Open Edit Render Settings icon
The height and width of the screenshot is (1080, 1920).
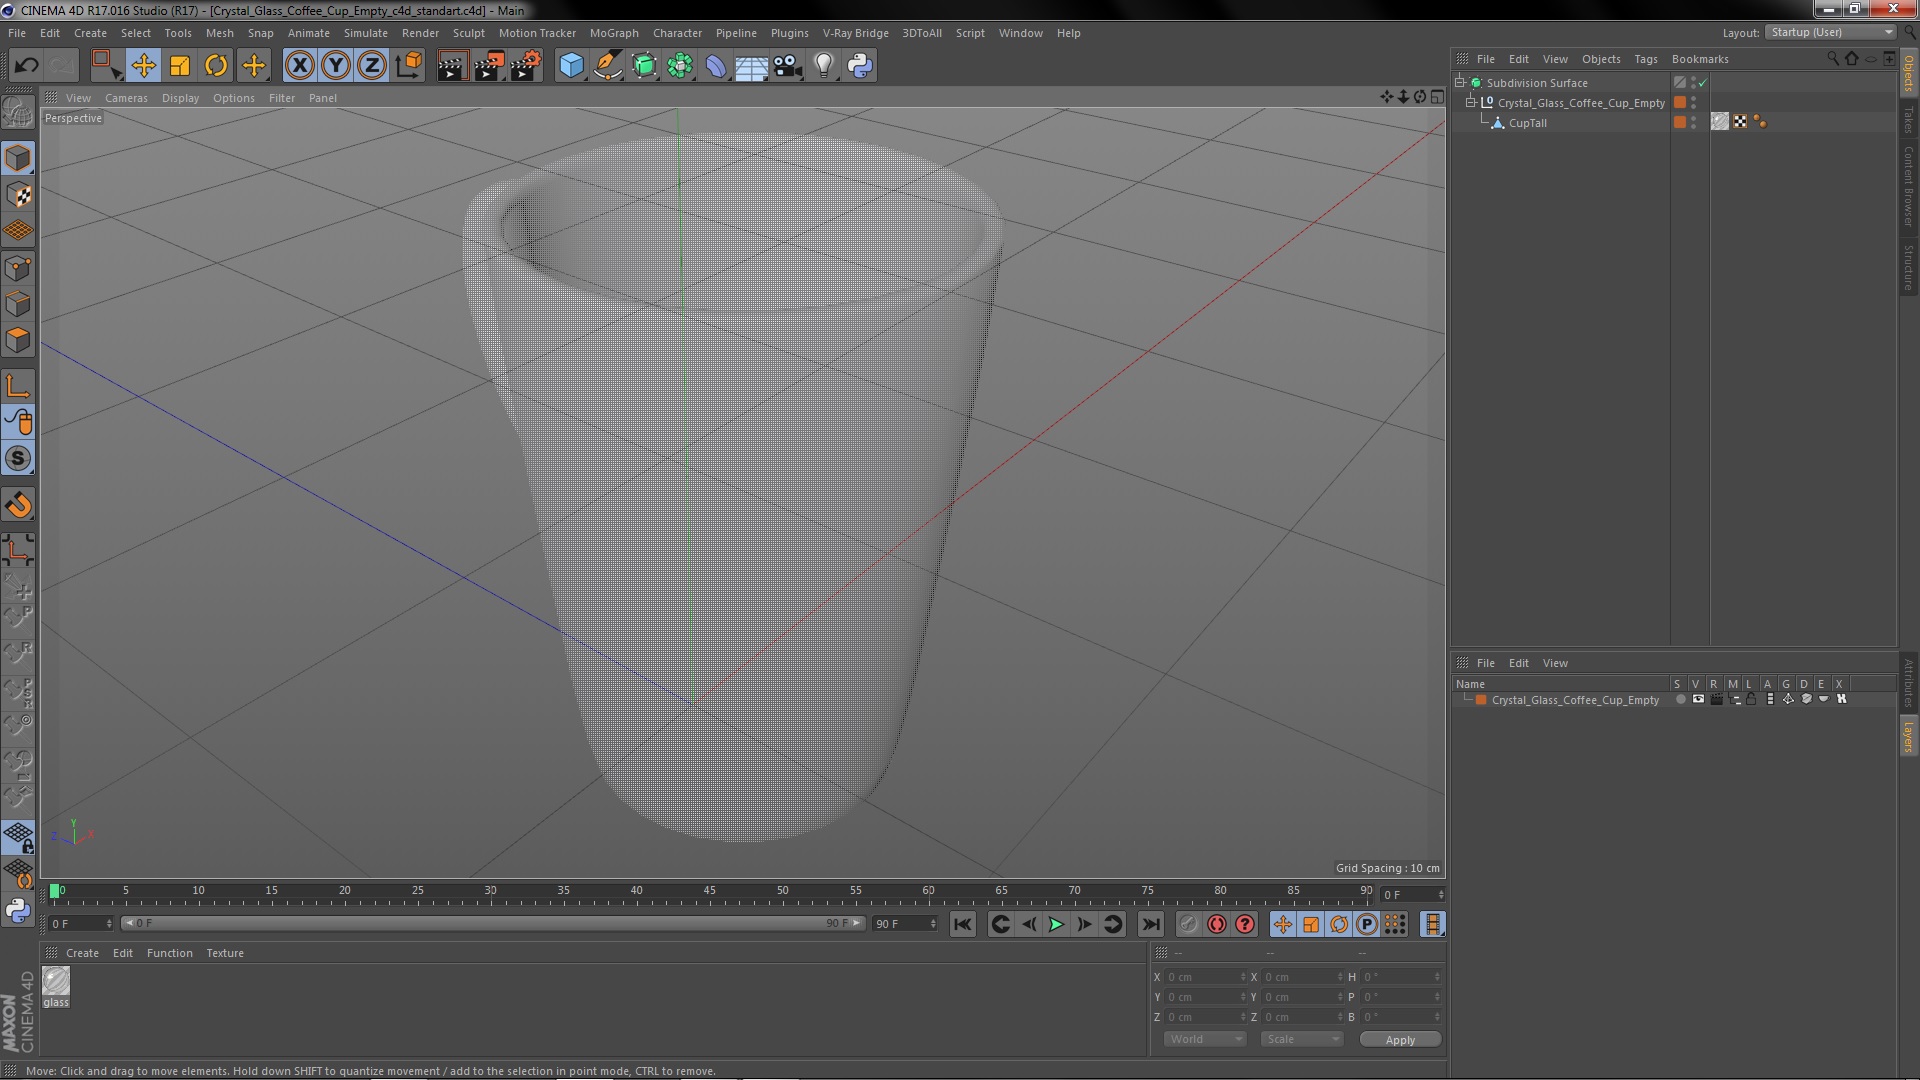point(526,66)
